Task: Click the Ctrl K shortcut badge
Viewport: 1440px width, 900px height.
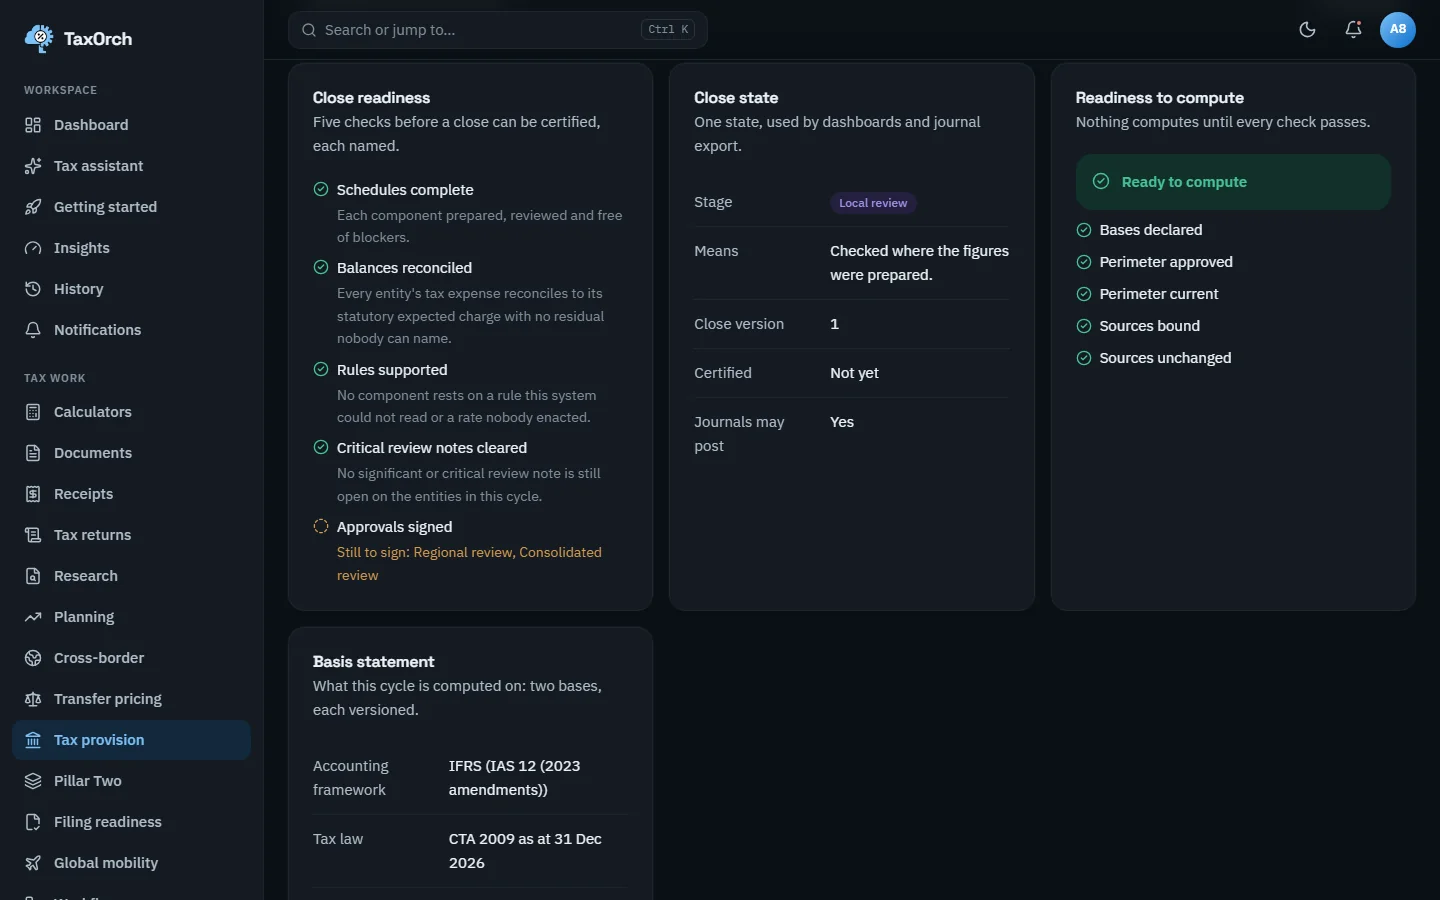Action: (669, 30)
